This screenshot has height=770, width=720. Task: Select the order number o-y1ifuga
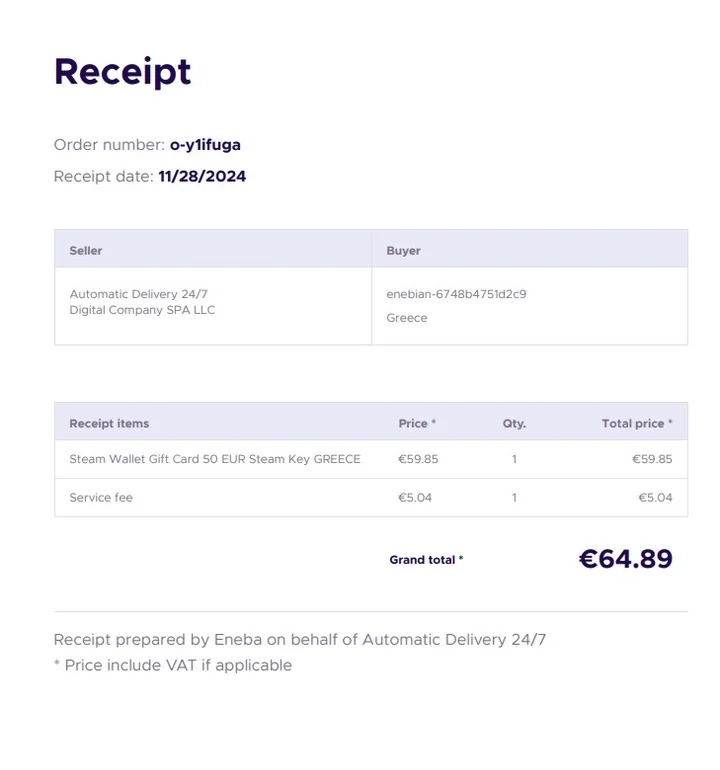205,145
